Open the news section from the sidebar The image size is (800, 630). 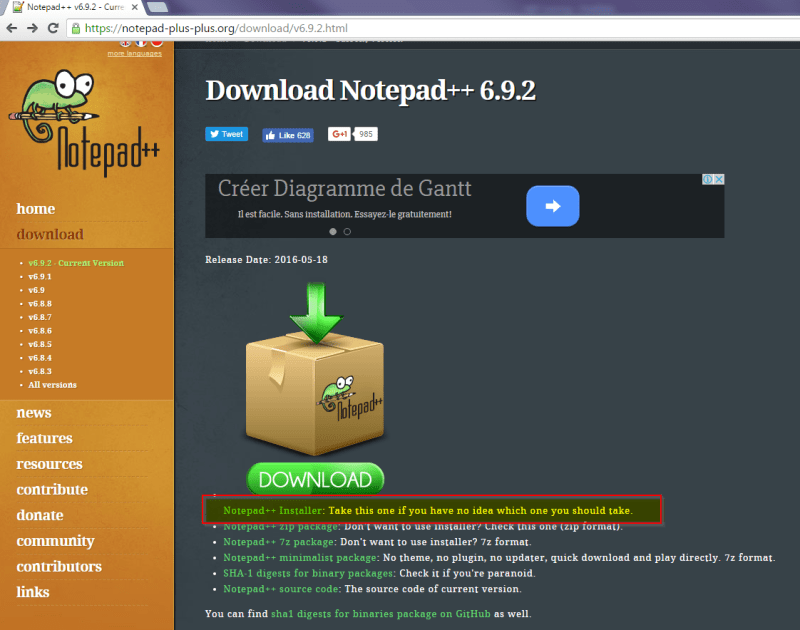[34, 412]
